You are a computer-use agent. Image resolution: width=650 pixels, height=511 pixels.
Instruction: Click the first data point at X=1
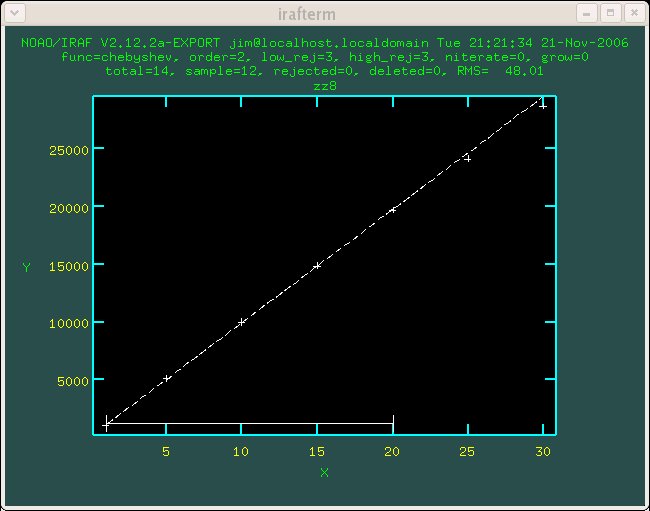click(x=107, y=424)
